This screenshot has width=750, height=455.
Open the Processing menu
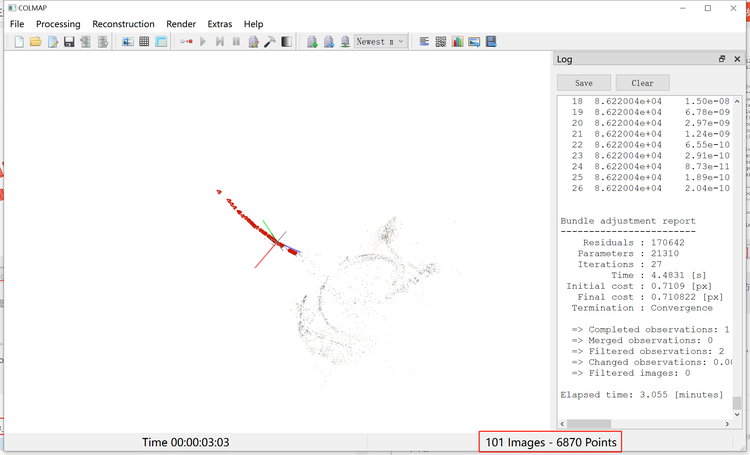tap(58, 24)
